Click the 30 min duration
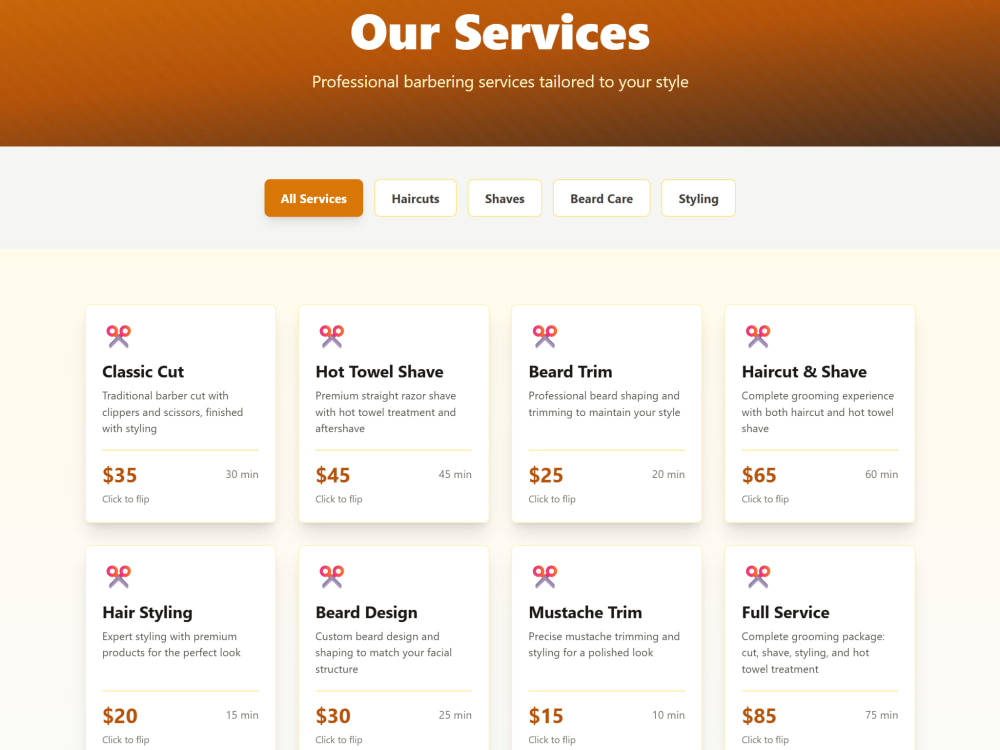Viewport: 1000px width, 750px height. point(242,474)
